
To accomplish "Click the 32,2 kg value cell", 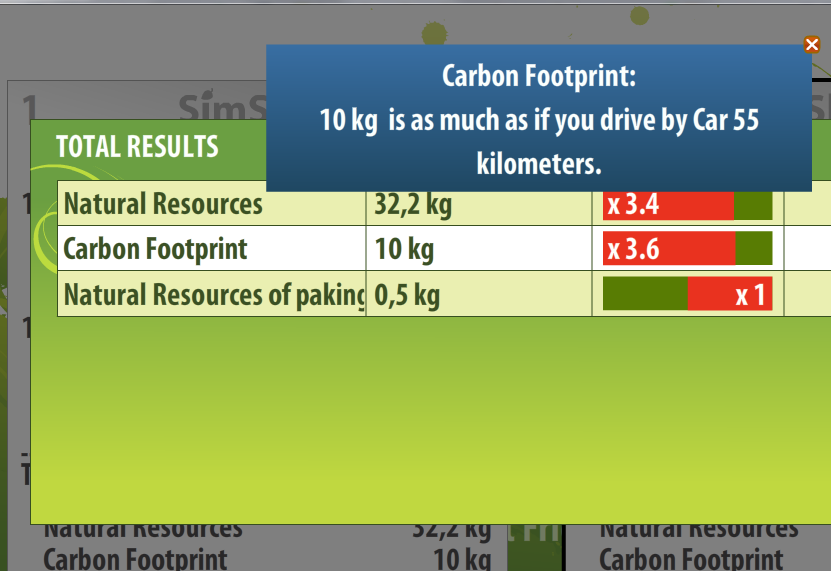I will [x=413, y=204].
